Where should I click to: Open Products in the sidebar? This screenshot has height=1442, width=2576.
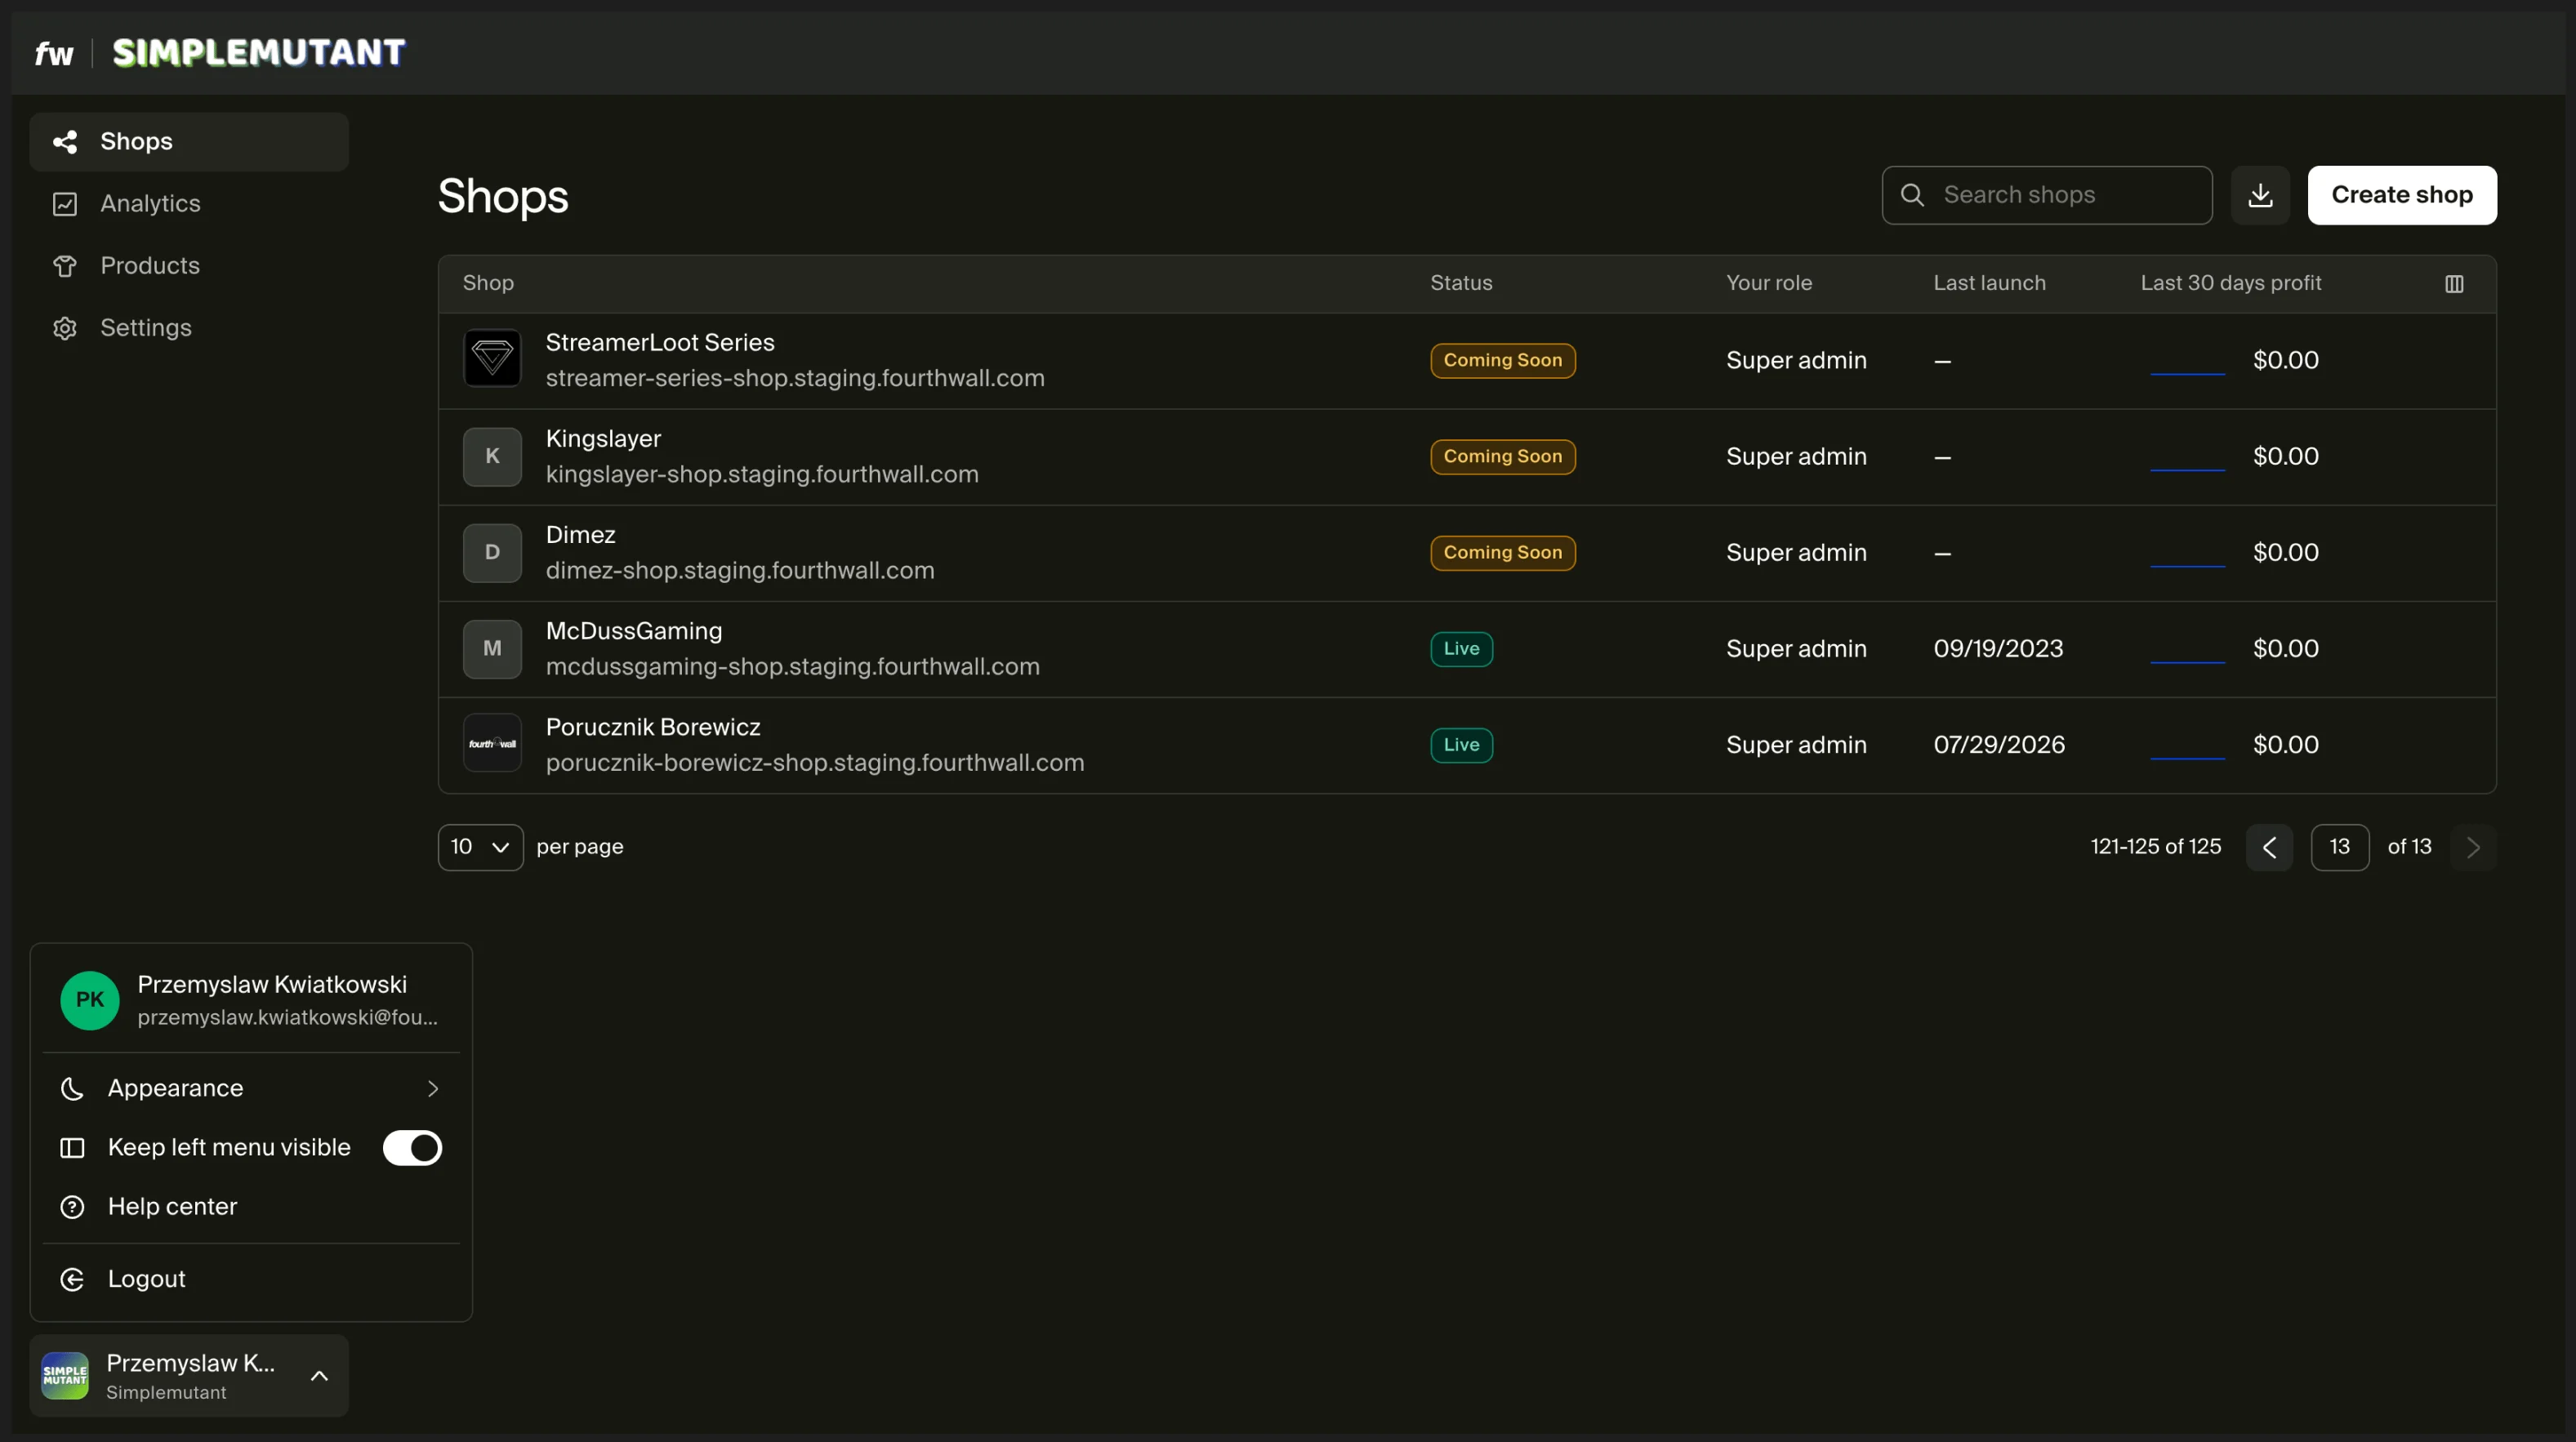(189, 266)
